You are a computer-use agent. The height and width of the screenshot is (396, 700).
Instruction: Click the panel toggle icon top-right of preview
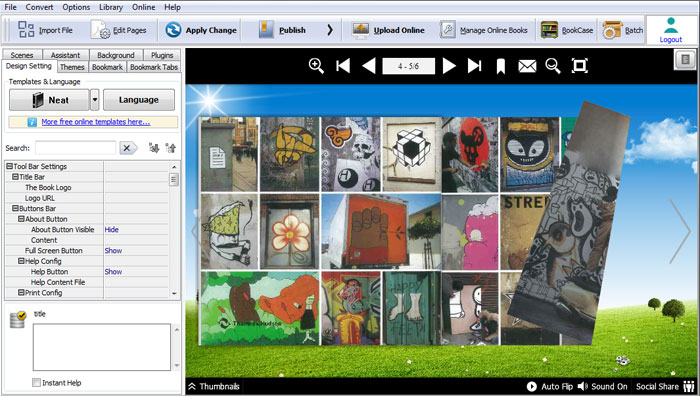pos(685,59)
